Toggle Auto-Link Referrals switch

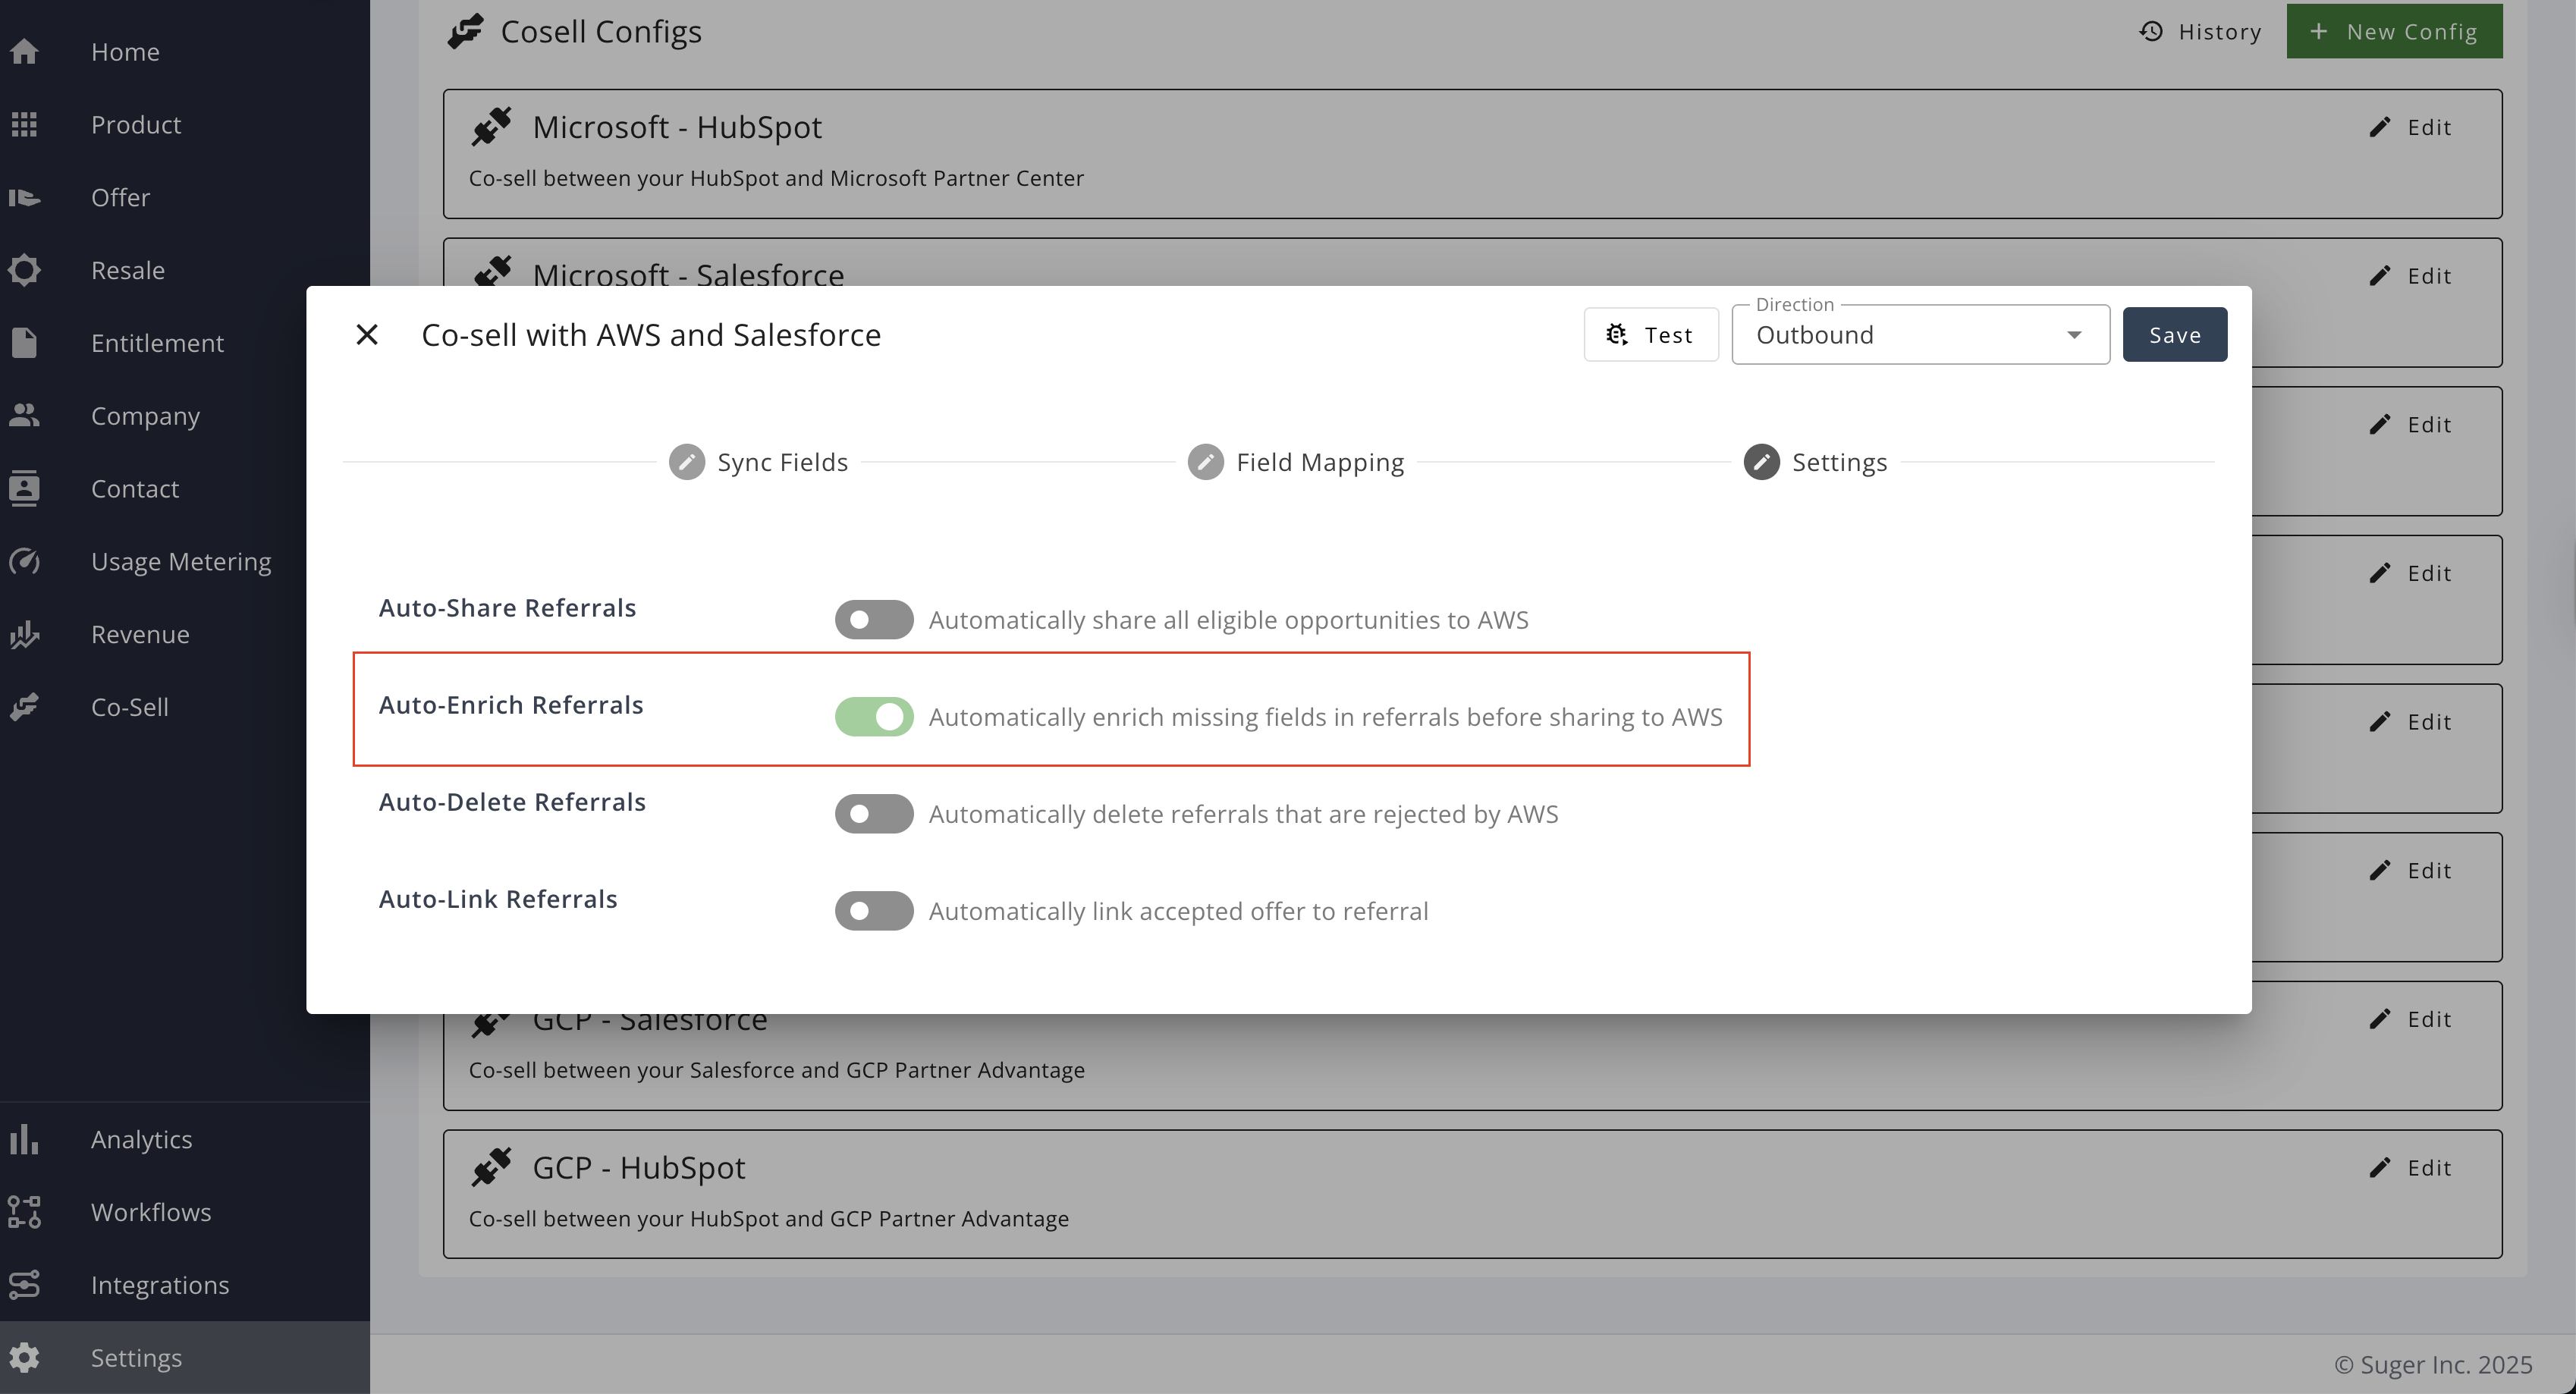click(x=873, y=910)
